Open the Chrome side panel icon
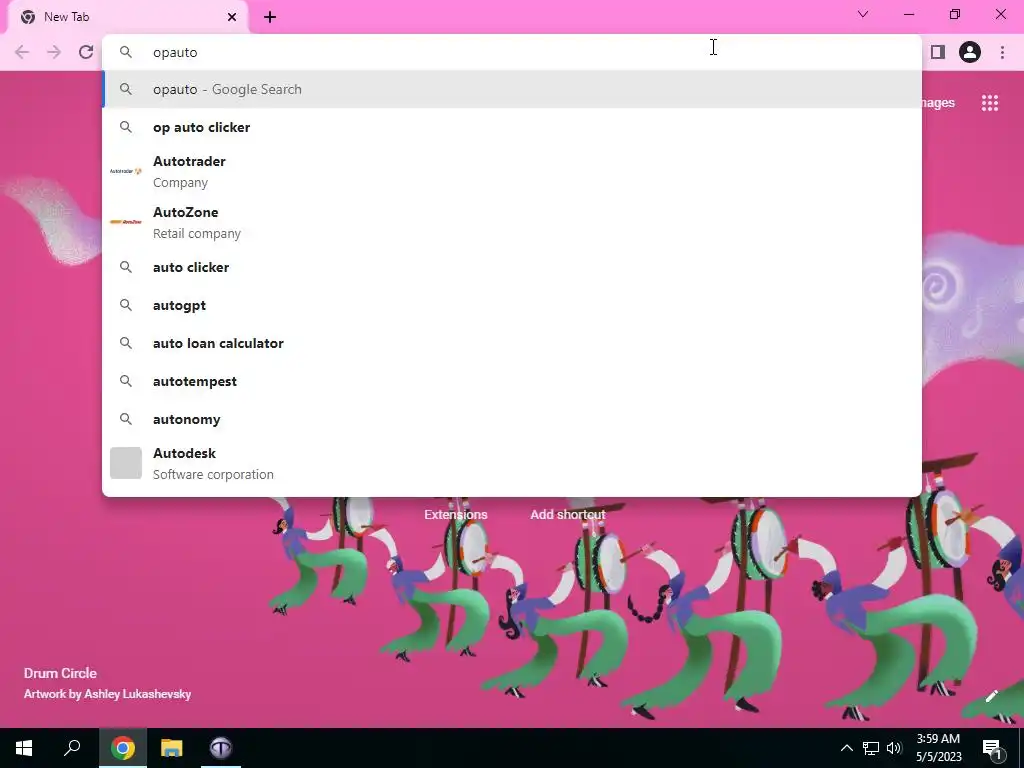 coord(938,52)
